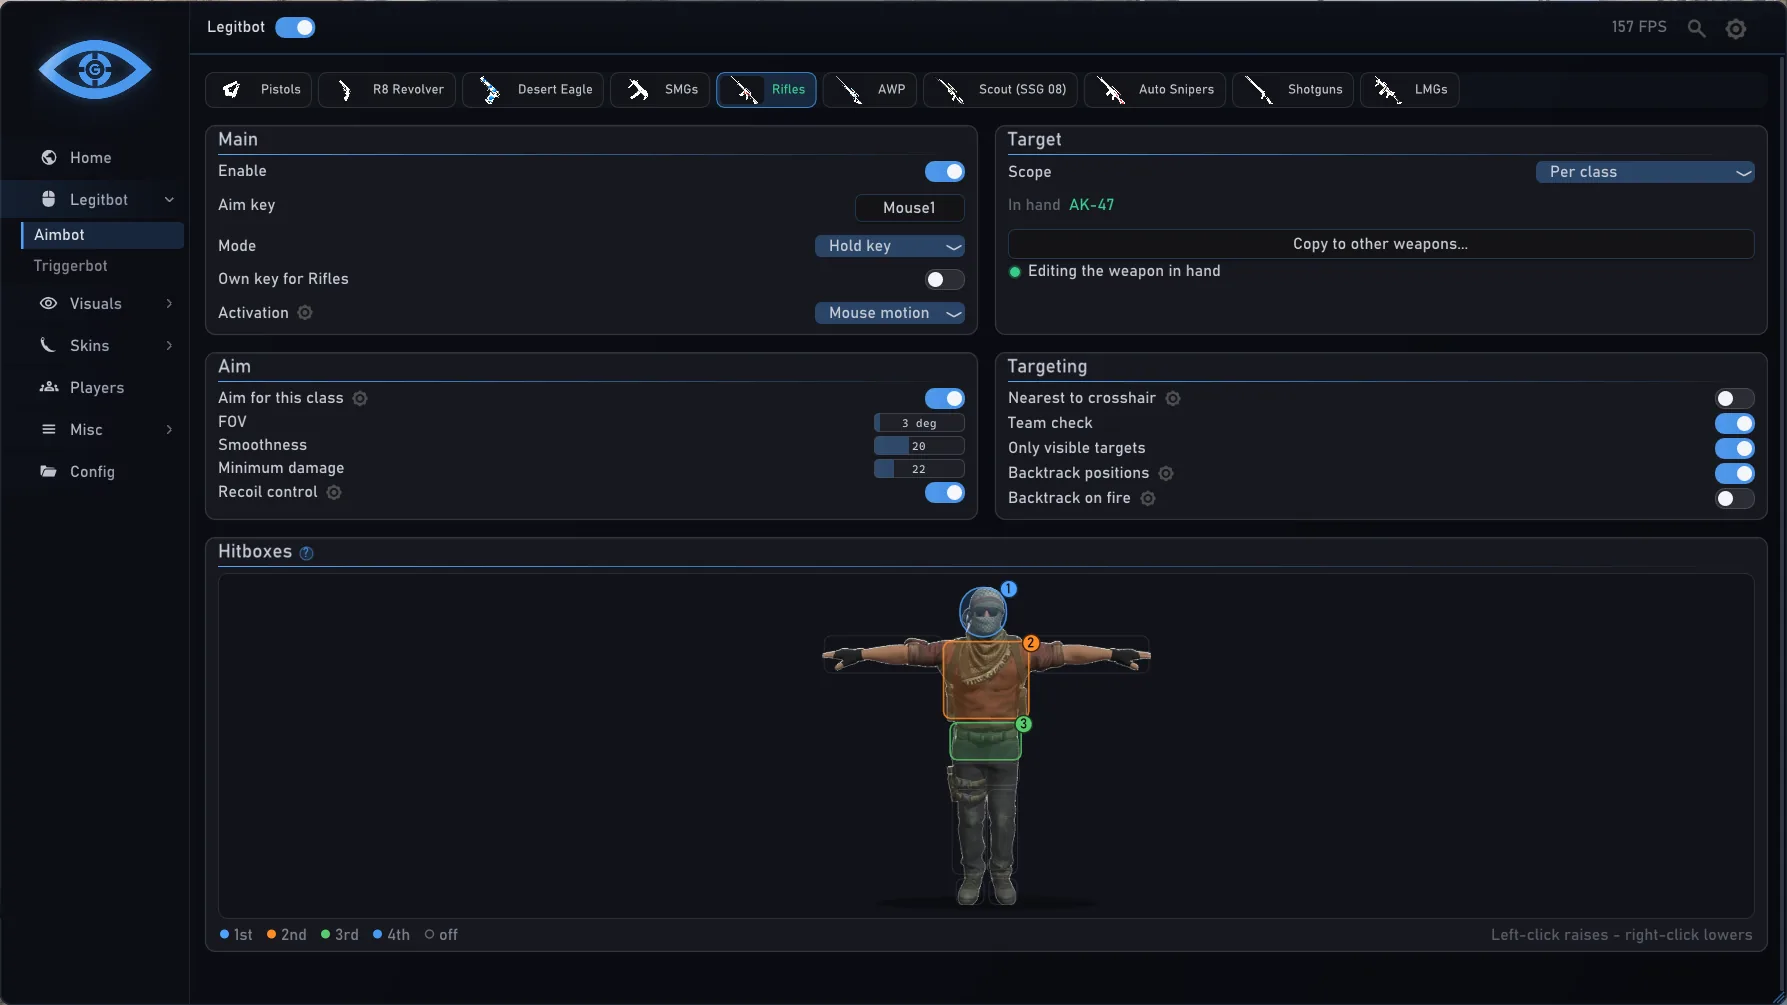
Task: Open settings via top-right gear icon
Action: 1736,29
